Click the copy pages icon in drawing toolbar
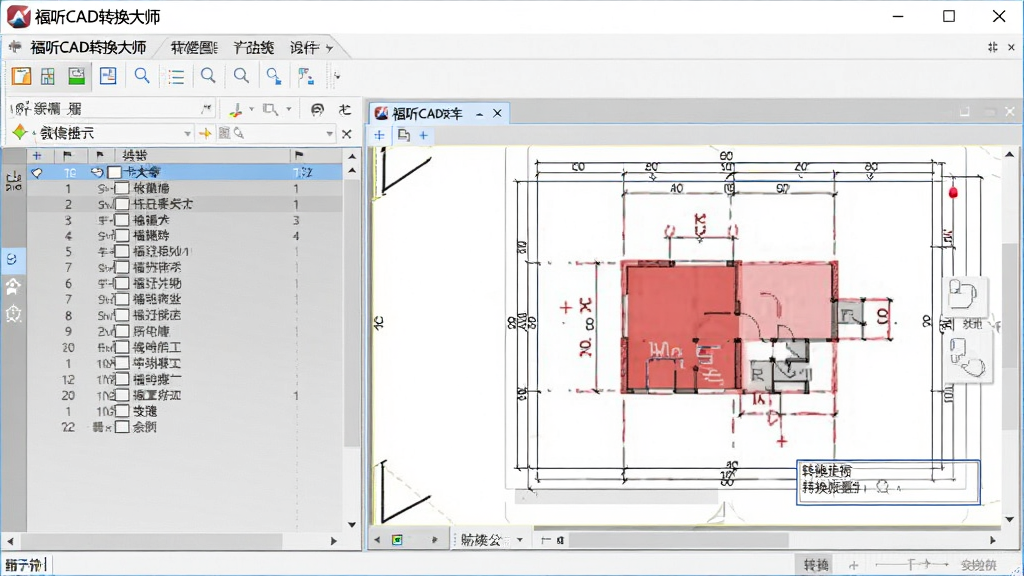Viewport: 1024px width, 576px height. [x=404, y=135]
